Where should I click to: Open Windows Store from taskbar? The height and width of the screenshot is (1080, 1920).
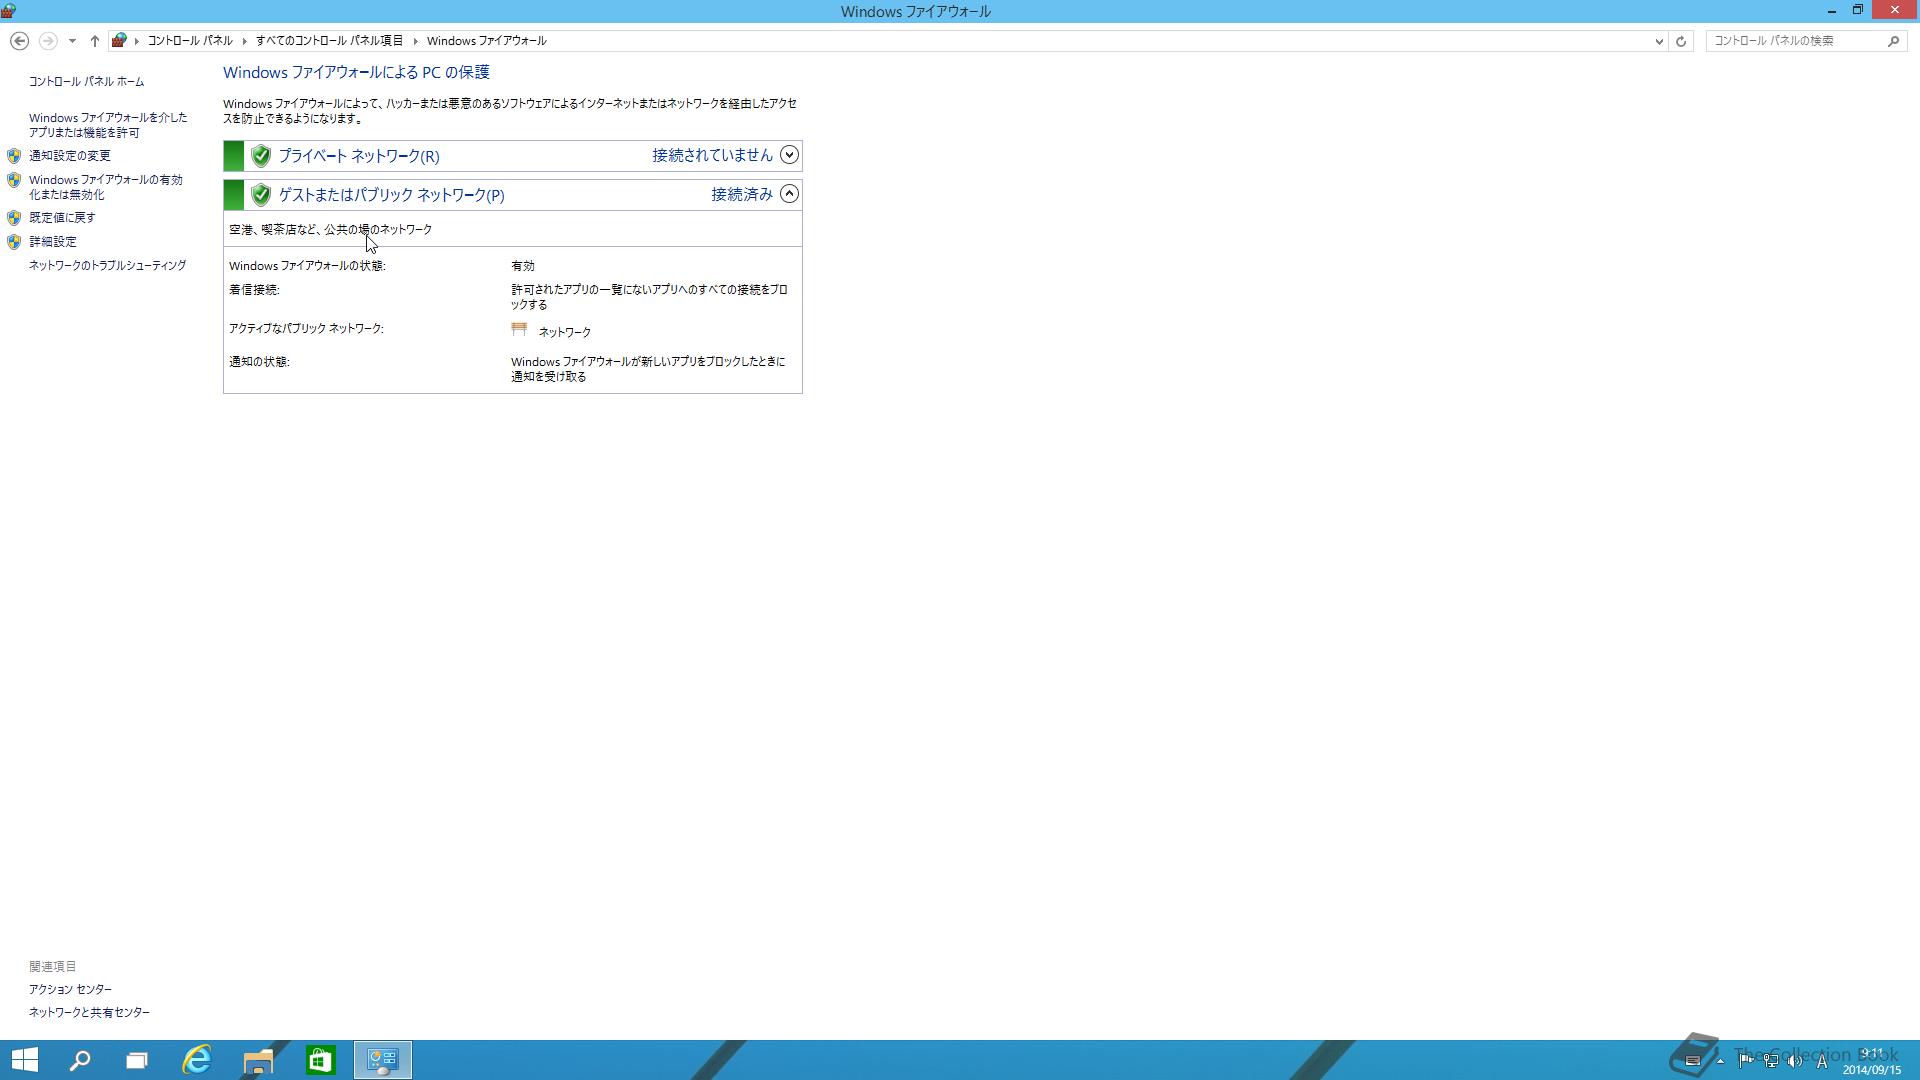click(320, 1060)
